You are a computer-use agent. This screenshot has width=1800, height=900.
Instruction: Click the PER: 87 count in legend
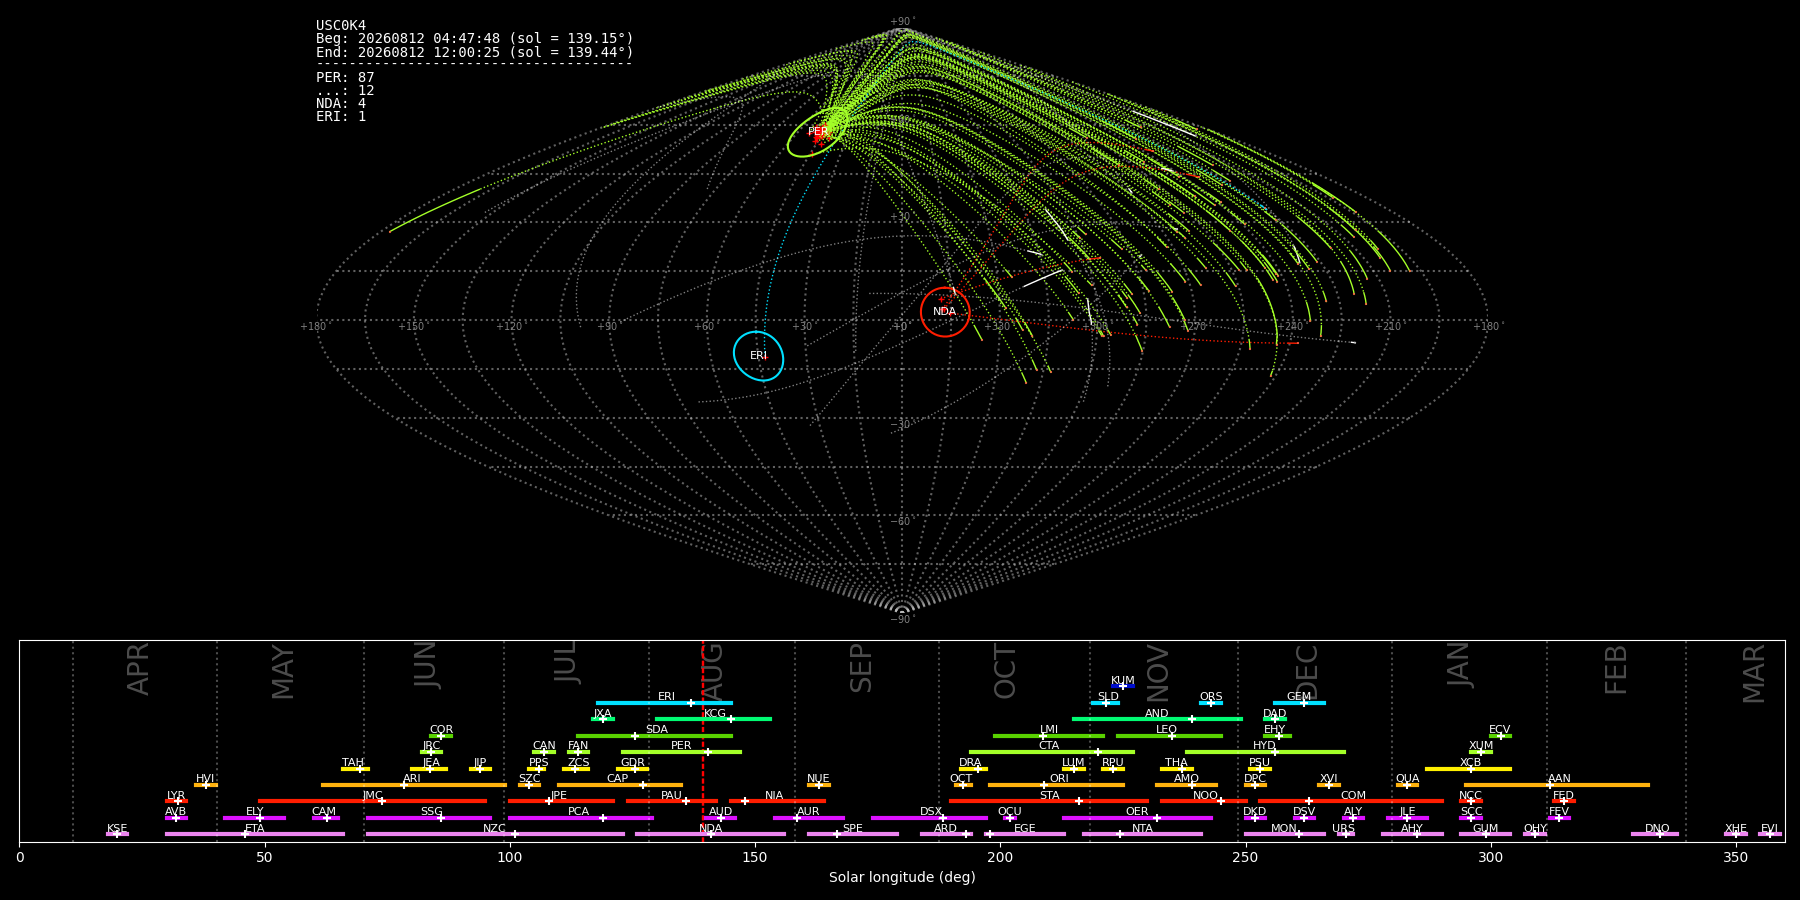pos(345,77)
